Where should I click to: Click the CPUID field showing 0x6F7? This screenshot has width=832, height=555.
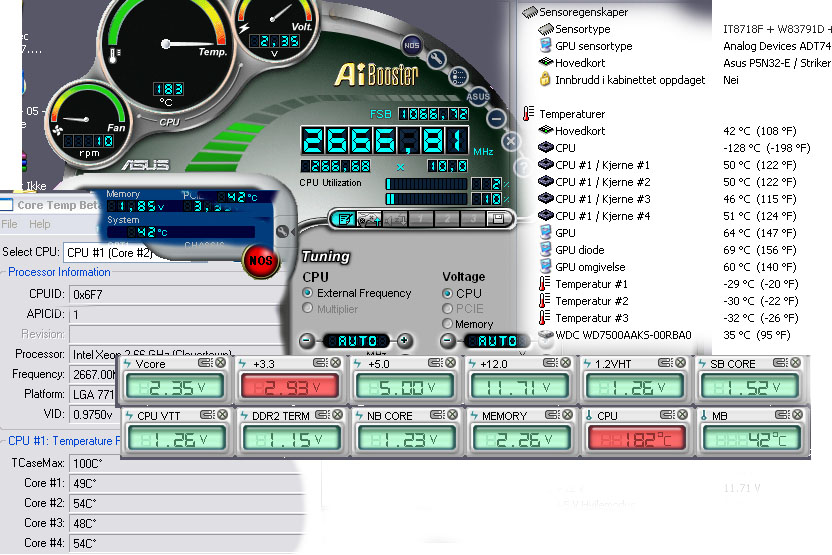(178, 294)
